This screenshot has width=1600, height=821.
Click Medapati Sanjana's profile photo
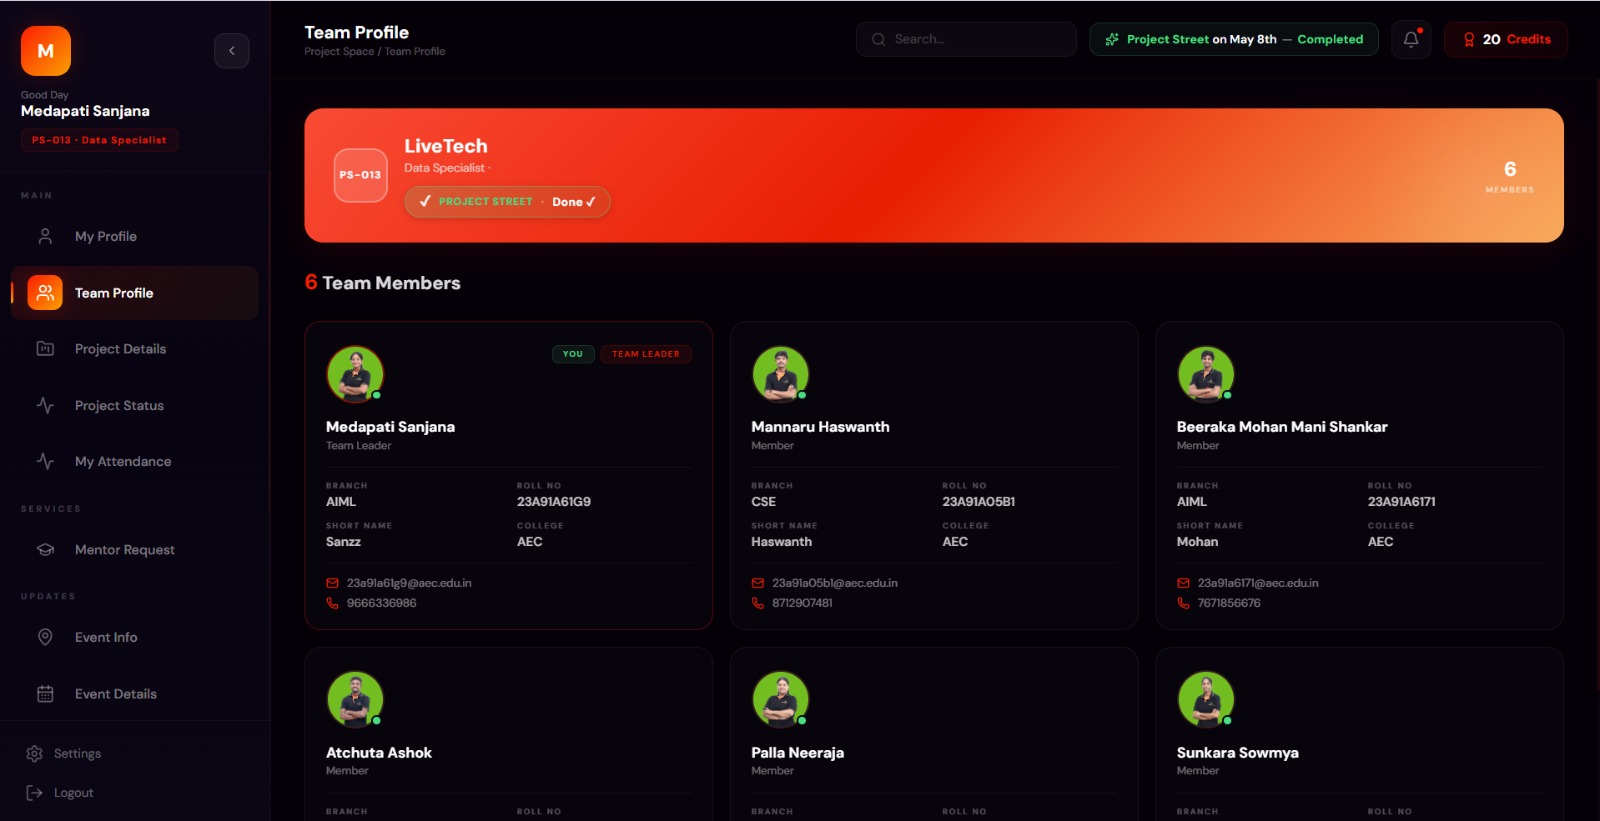coord(355,374)
